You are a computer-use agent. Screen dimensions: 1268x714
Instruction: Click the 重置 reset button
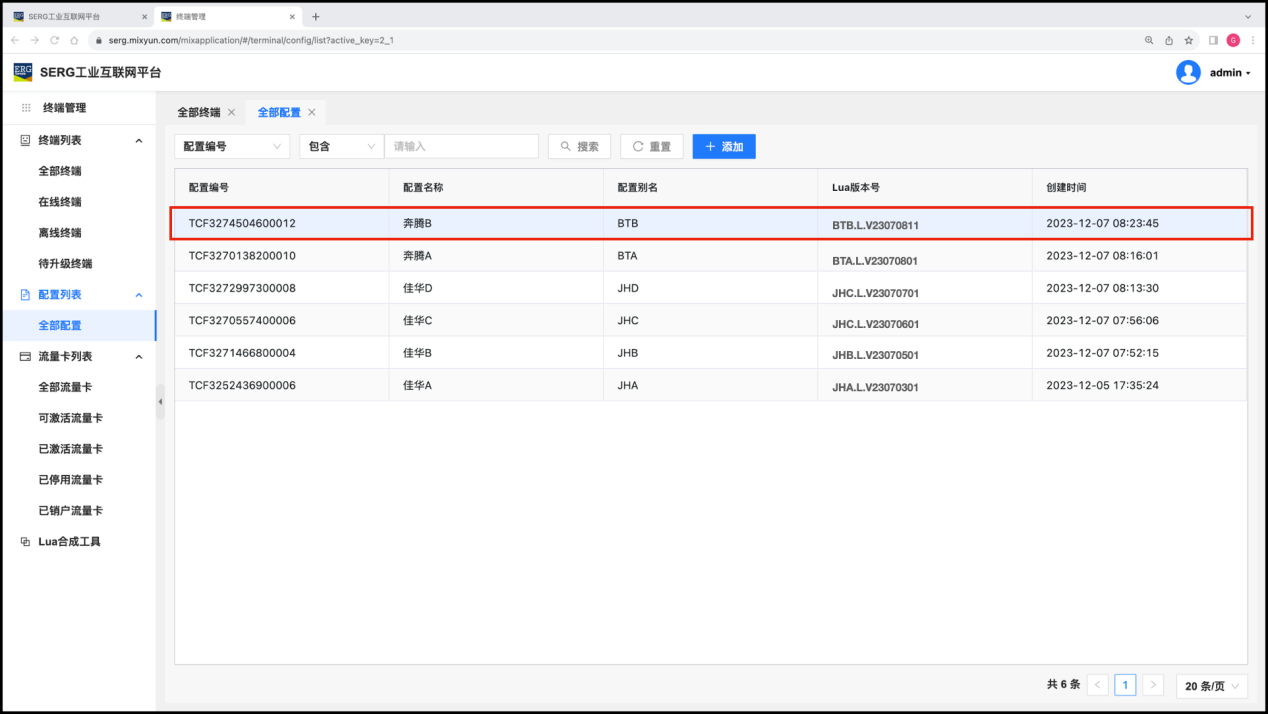click(651, 146)
